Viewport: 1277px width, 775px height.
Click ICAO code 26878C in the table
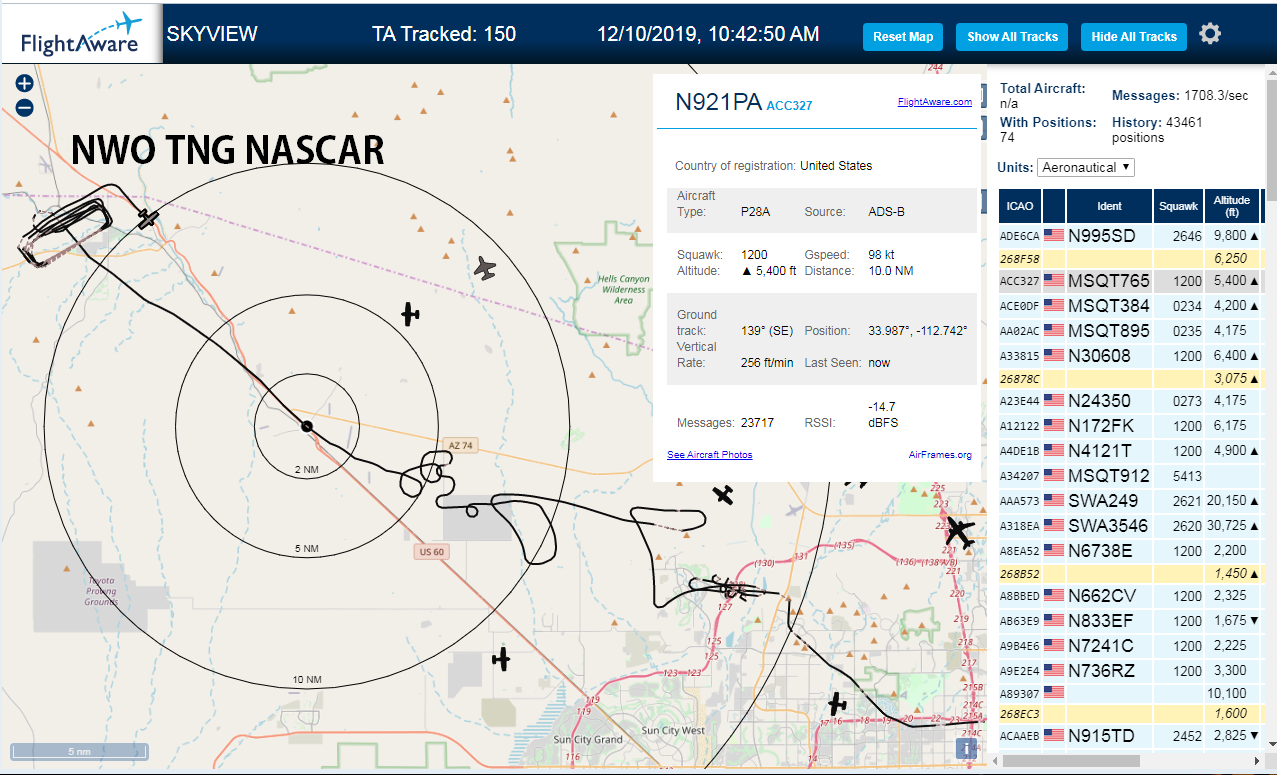(1018, 378)
